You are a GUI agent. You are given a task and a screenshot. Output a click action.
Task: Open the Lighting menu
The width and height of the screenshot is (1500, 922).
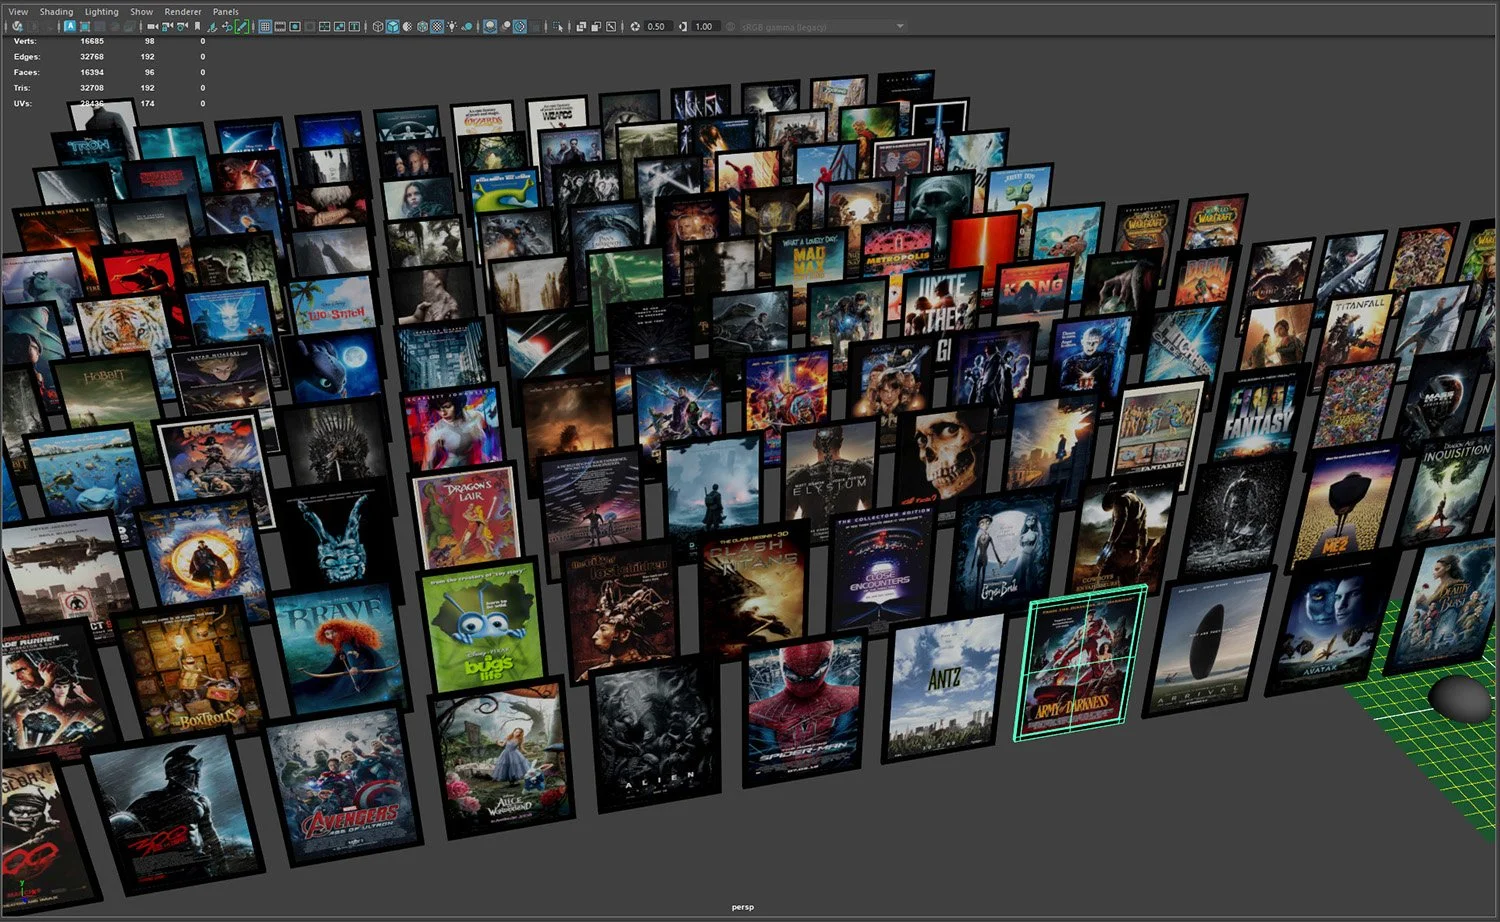point(101,11)
